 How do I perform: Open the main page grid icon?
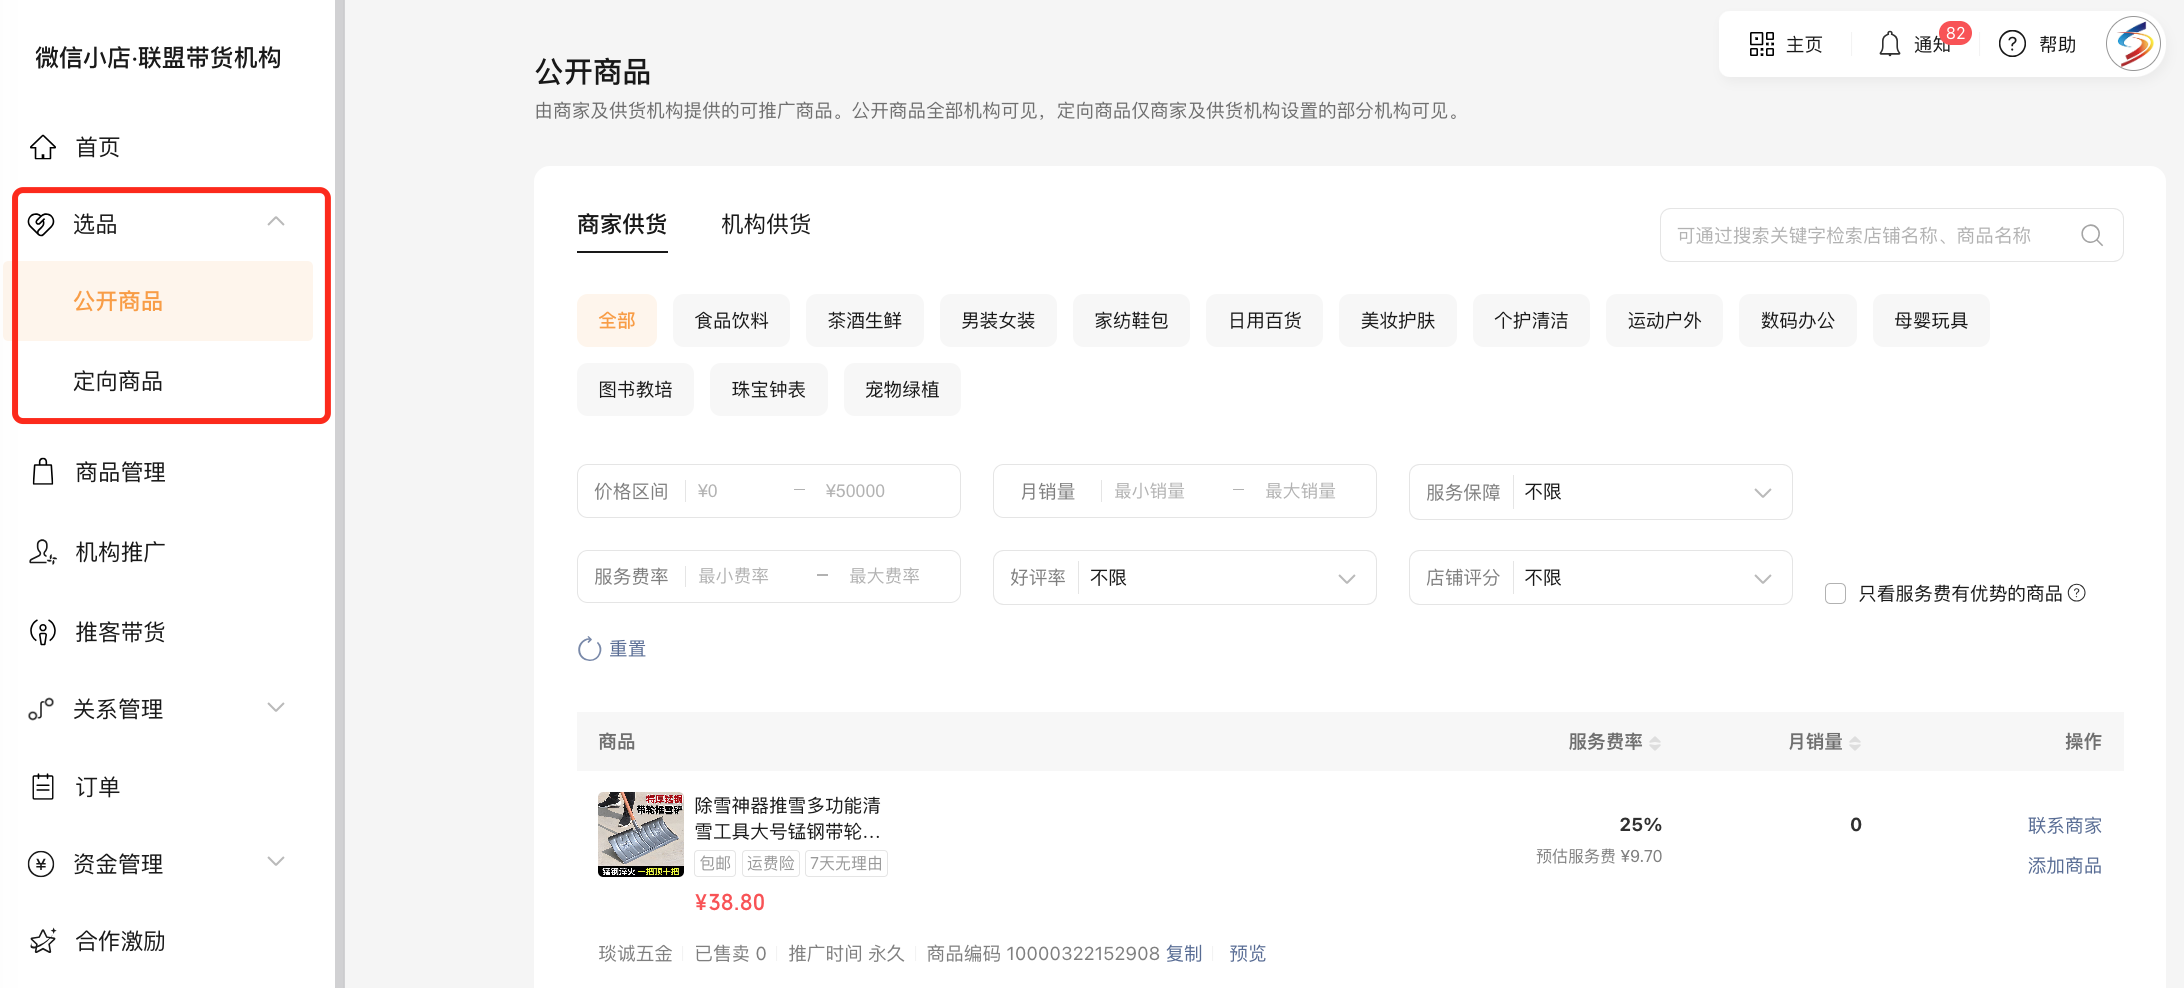[1761, 44]
